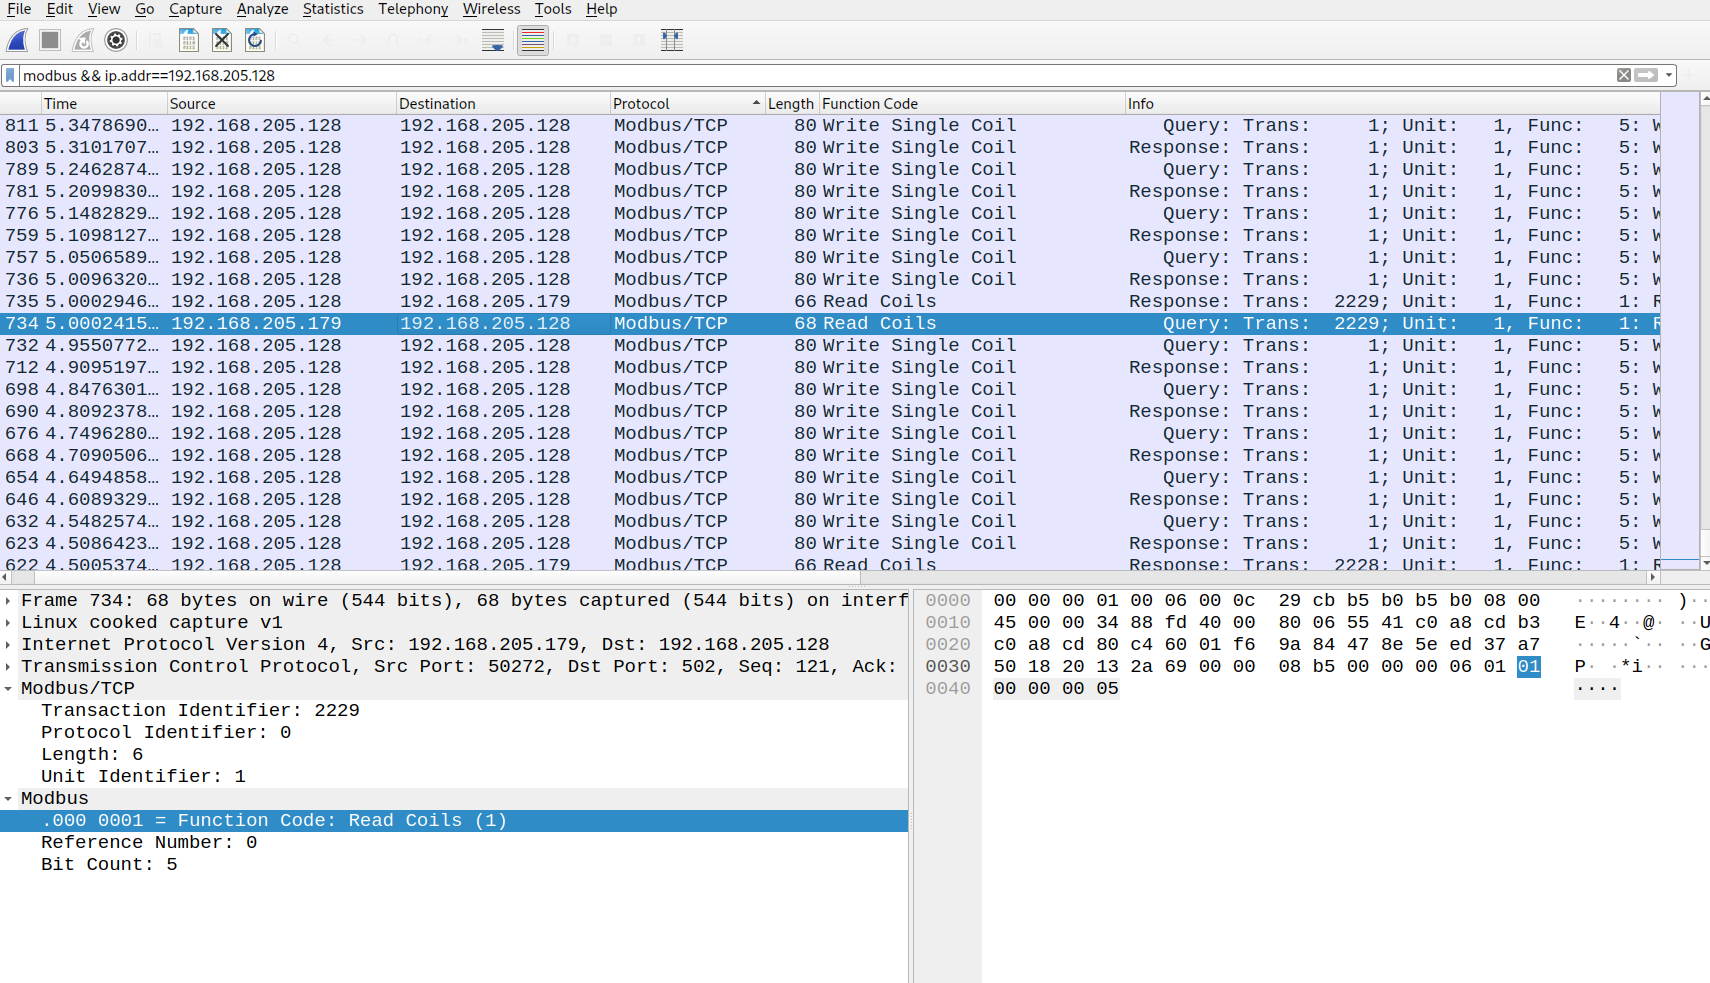This screenshot has width=1710, height=983.
Task: Toggle automatic scrolling in live capture
Action: click(x=492, y=40)
